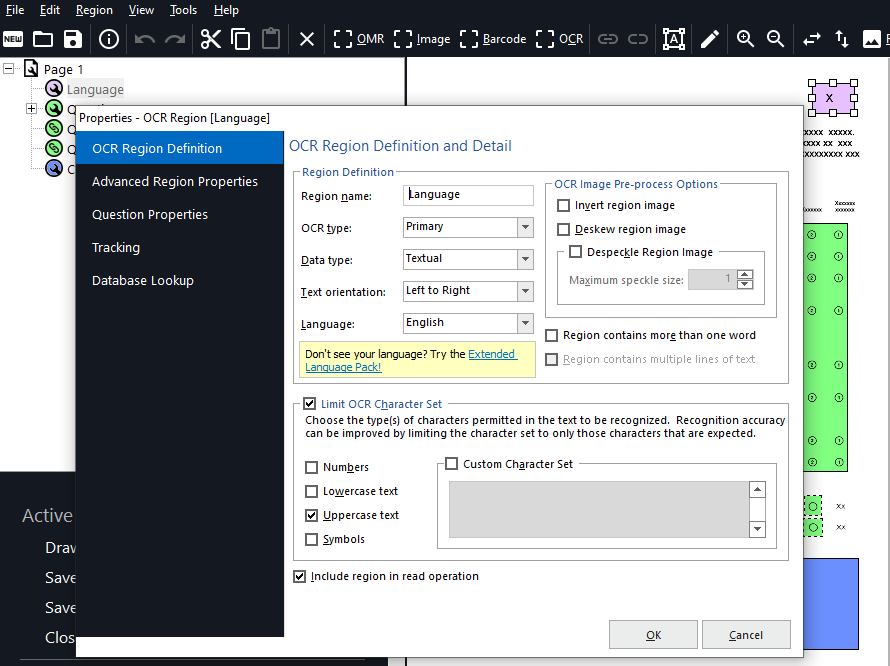Open the File menu
Screen dimensions: 890x666
(x=15, y=10)
